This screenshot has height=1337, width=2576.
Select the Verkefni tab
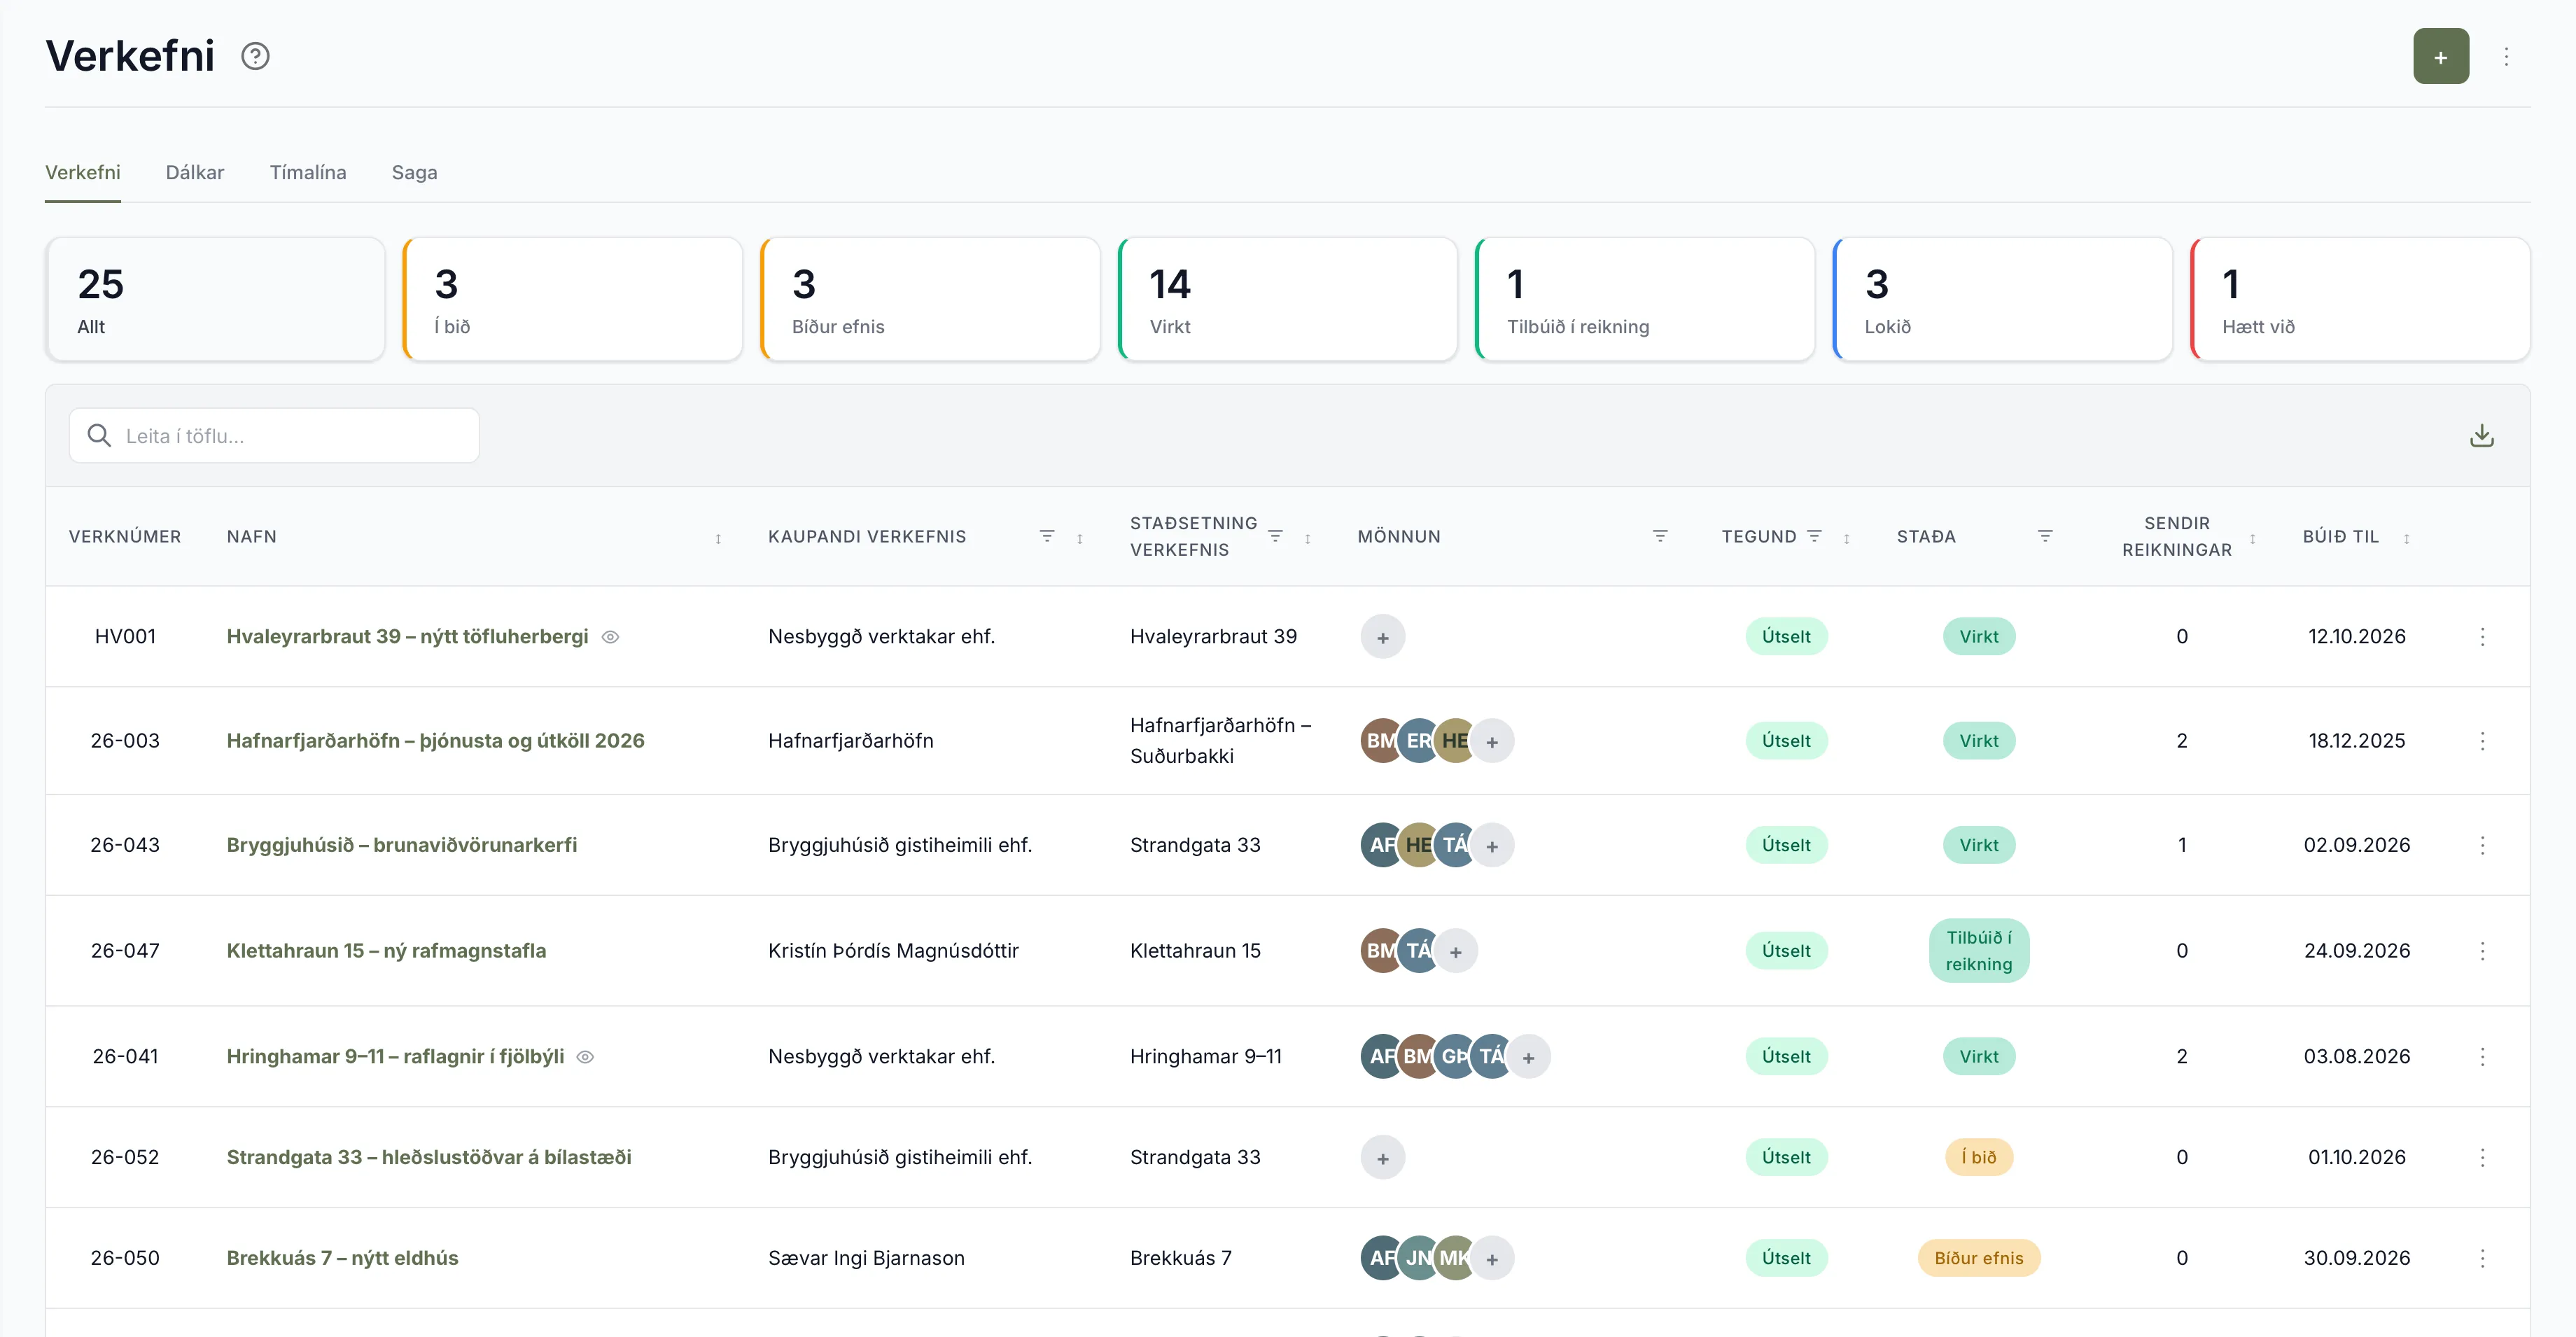click(83, 172)
